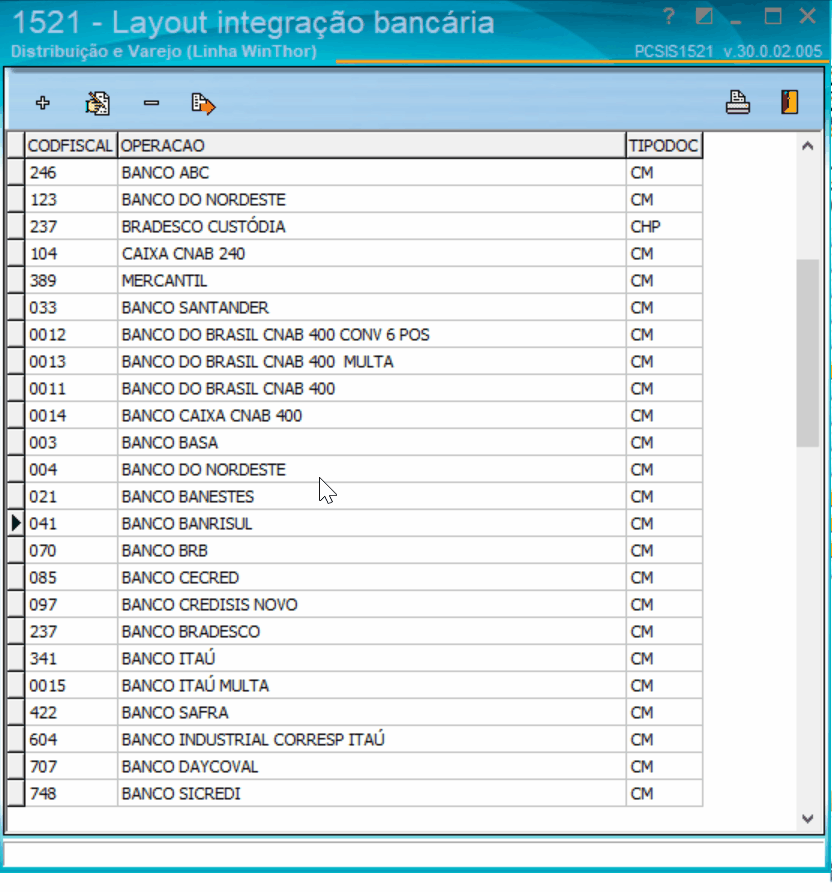
Task: Click the edit layout document icon
Action: (97, 103)
